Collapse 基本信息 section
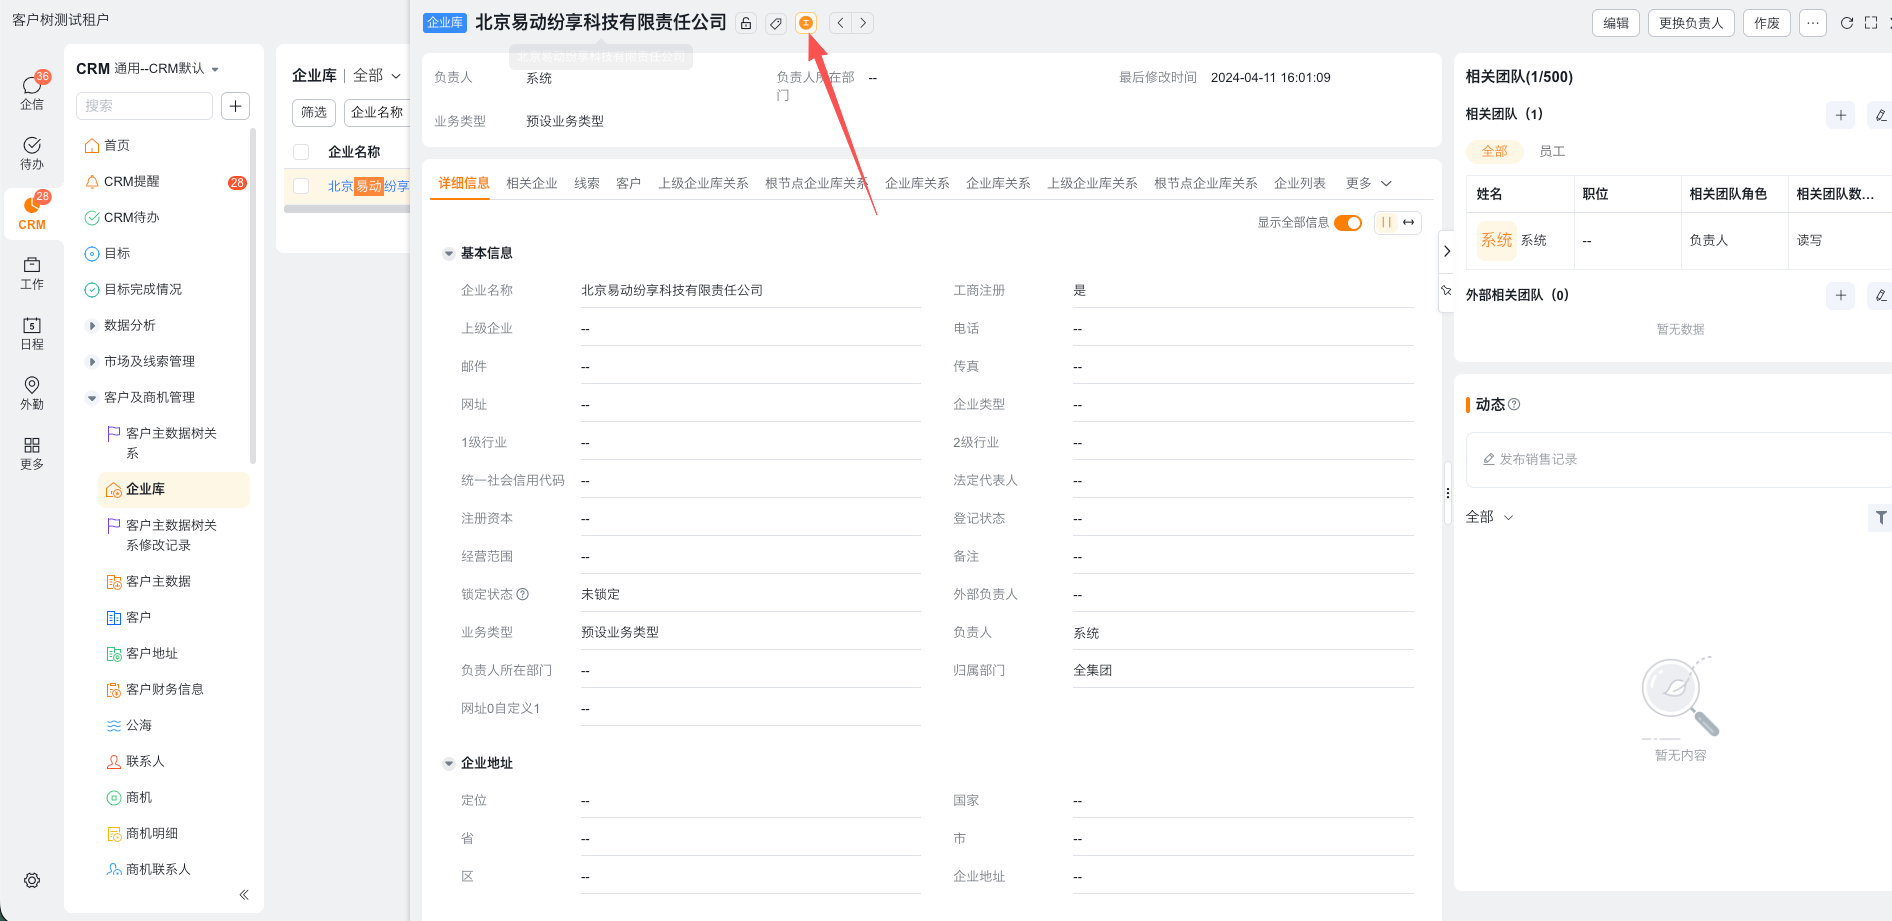This screenshot has height=921, width=1892. 449,254
